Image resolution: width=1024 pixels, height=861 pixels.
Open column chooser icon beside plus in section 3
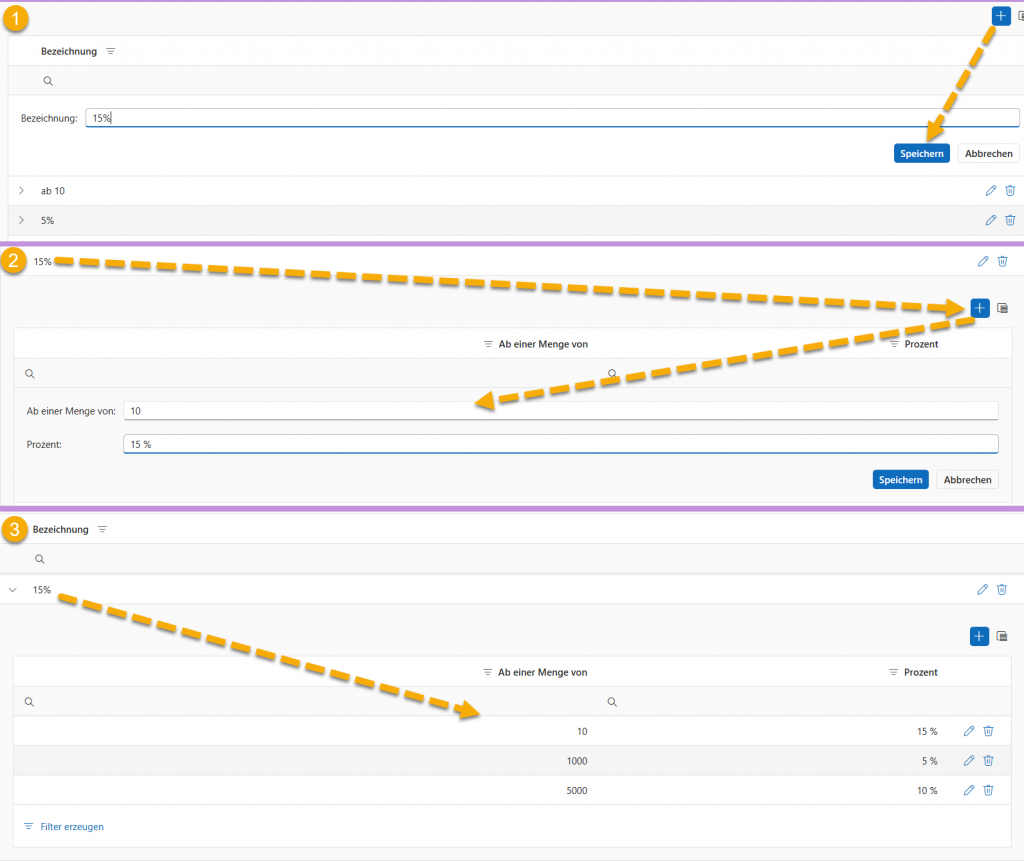(1002, 636)
